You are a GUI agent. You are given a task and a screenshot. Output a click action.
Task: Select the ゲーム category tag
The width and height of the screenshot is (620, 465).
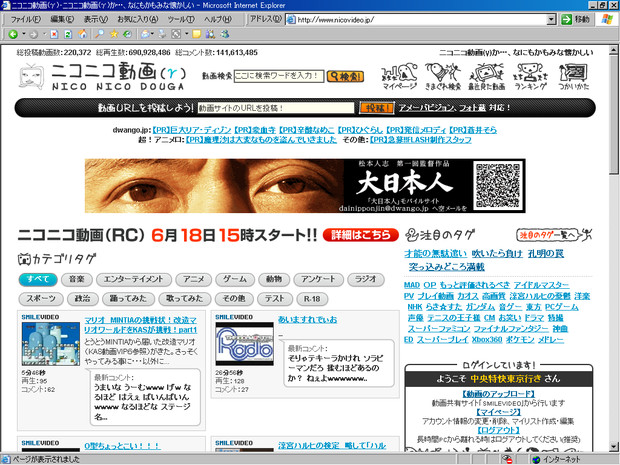coord(235,280)
